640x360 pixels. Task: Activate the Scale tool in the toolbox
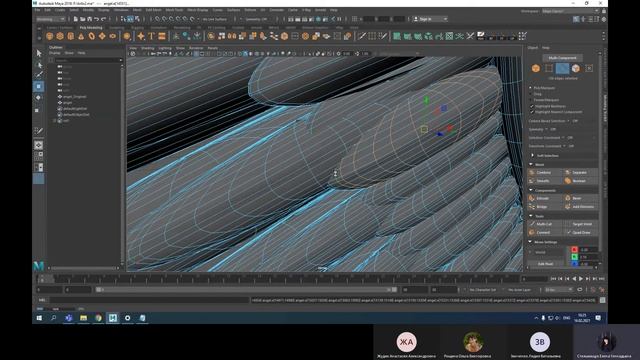37,110
